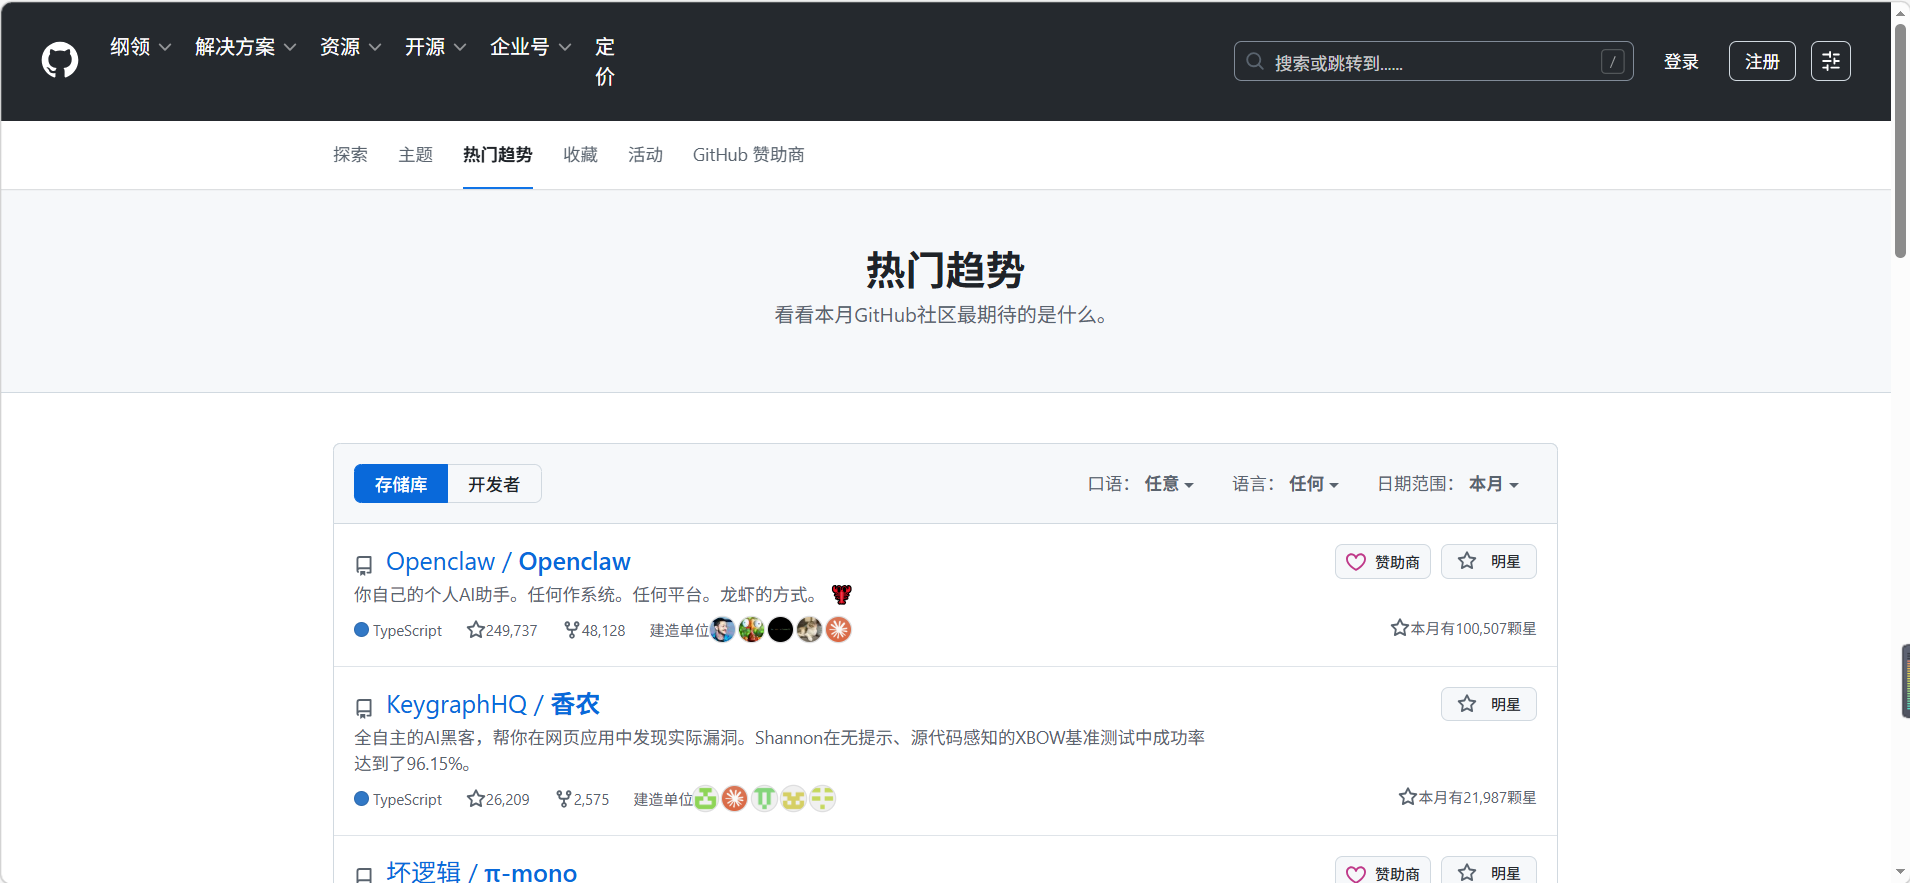Switch to the 开发者 view

click(494, 484)
